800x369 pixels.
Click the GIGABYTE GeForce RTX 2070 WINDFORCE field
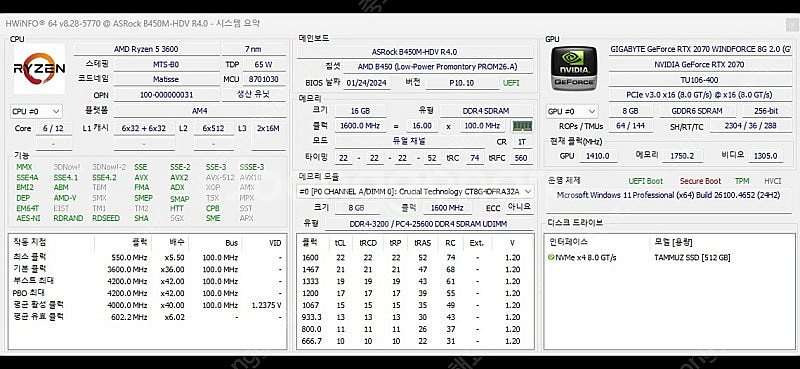[x=700, y=50]
